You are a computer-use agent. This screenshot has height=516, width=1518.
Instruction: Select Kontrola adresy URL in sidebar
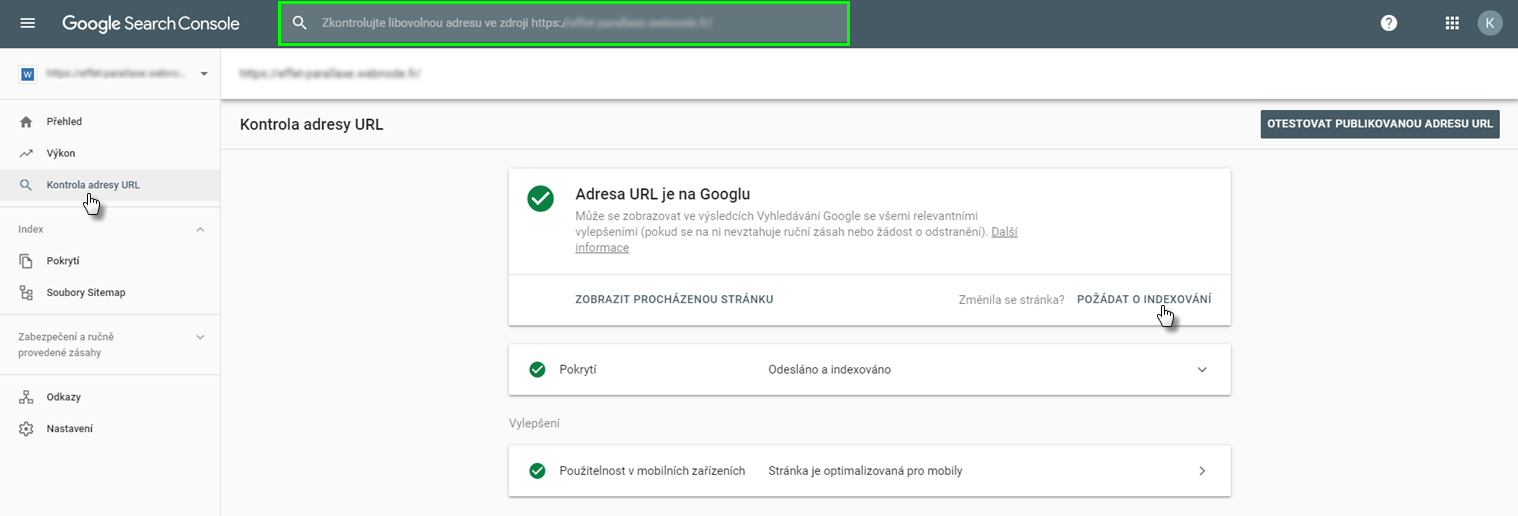93,185
